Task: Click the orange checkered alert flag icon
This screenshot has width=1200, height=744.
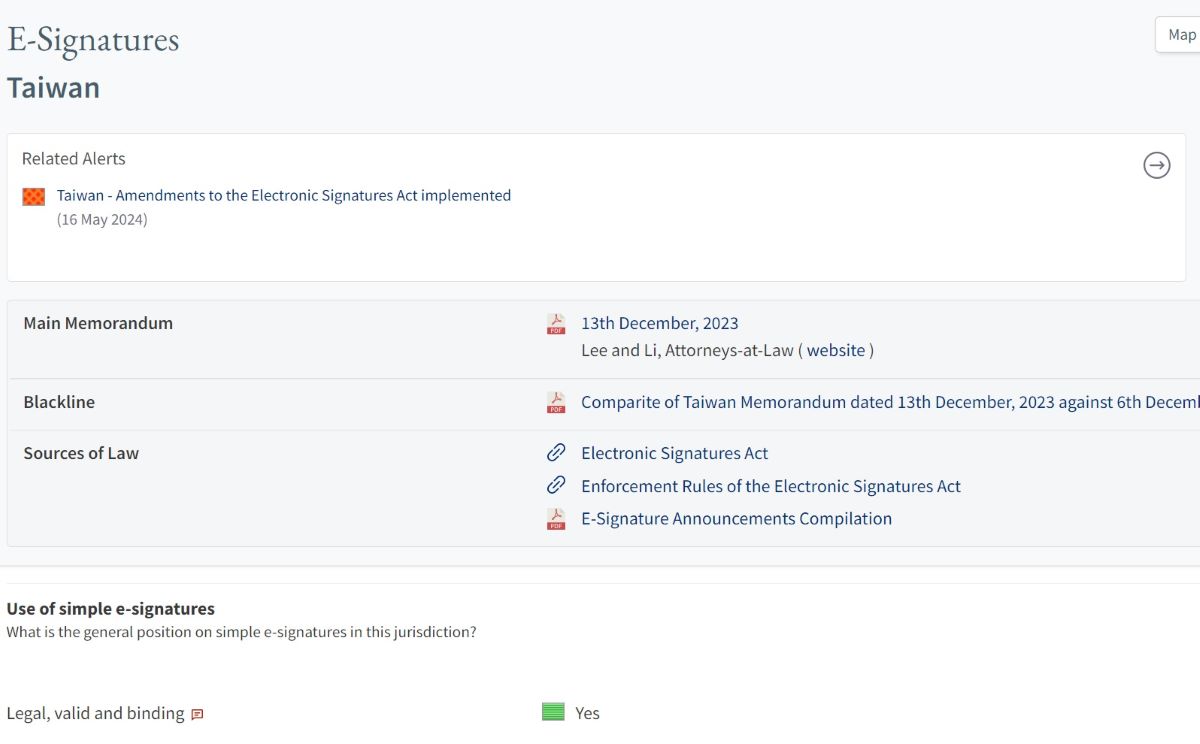Action: point(34,197)
